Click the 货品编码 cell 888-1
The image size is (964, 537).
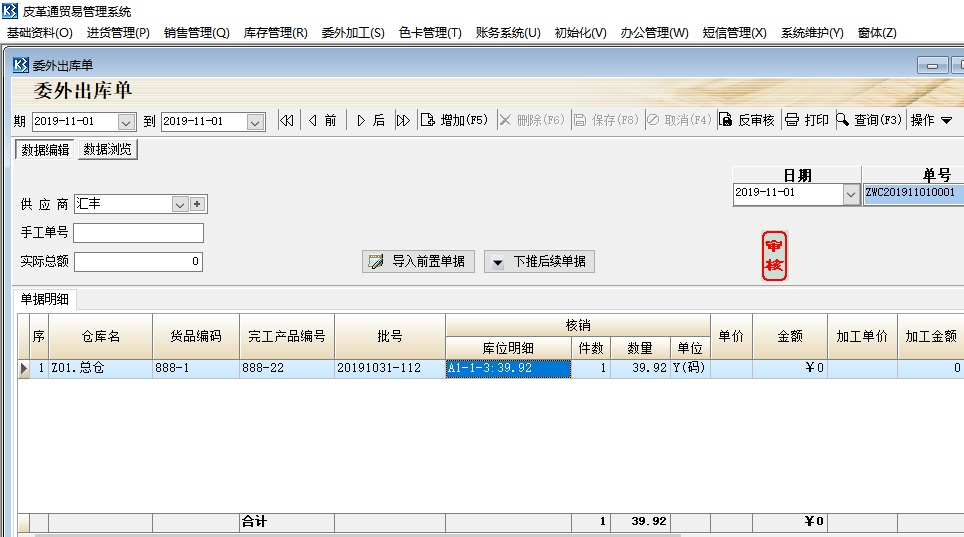point(196,368)
